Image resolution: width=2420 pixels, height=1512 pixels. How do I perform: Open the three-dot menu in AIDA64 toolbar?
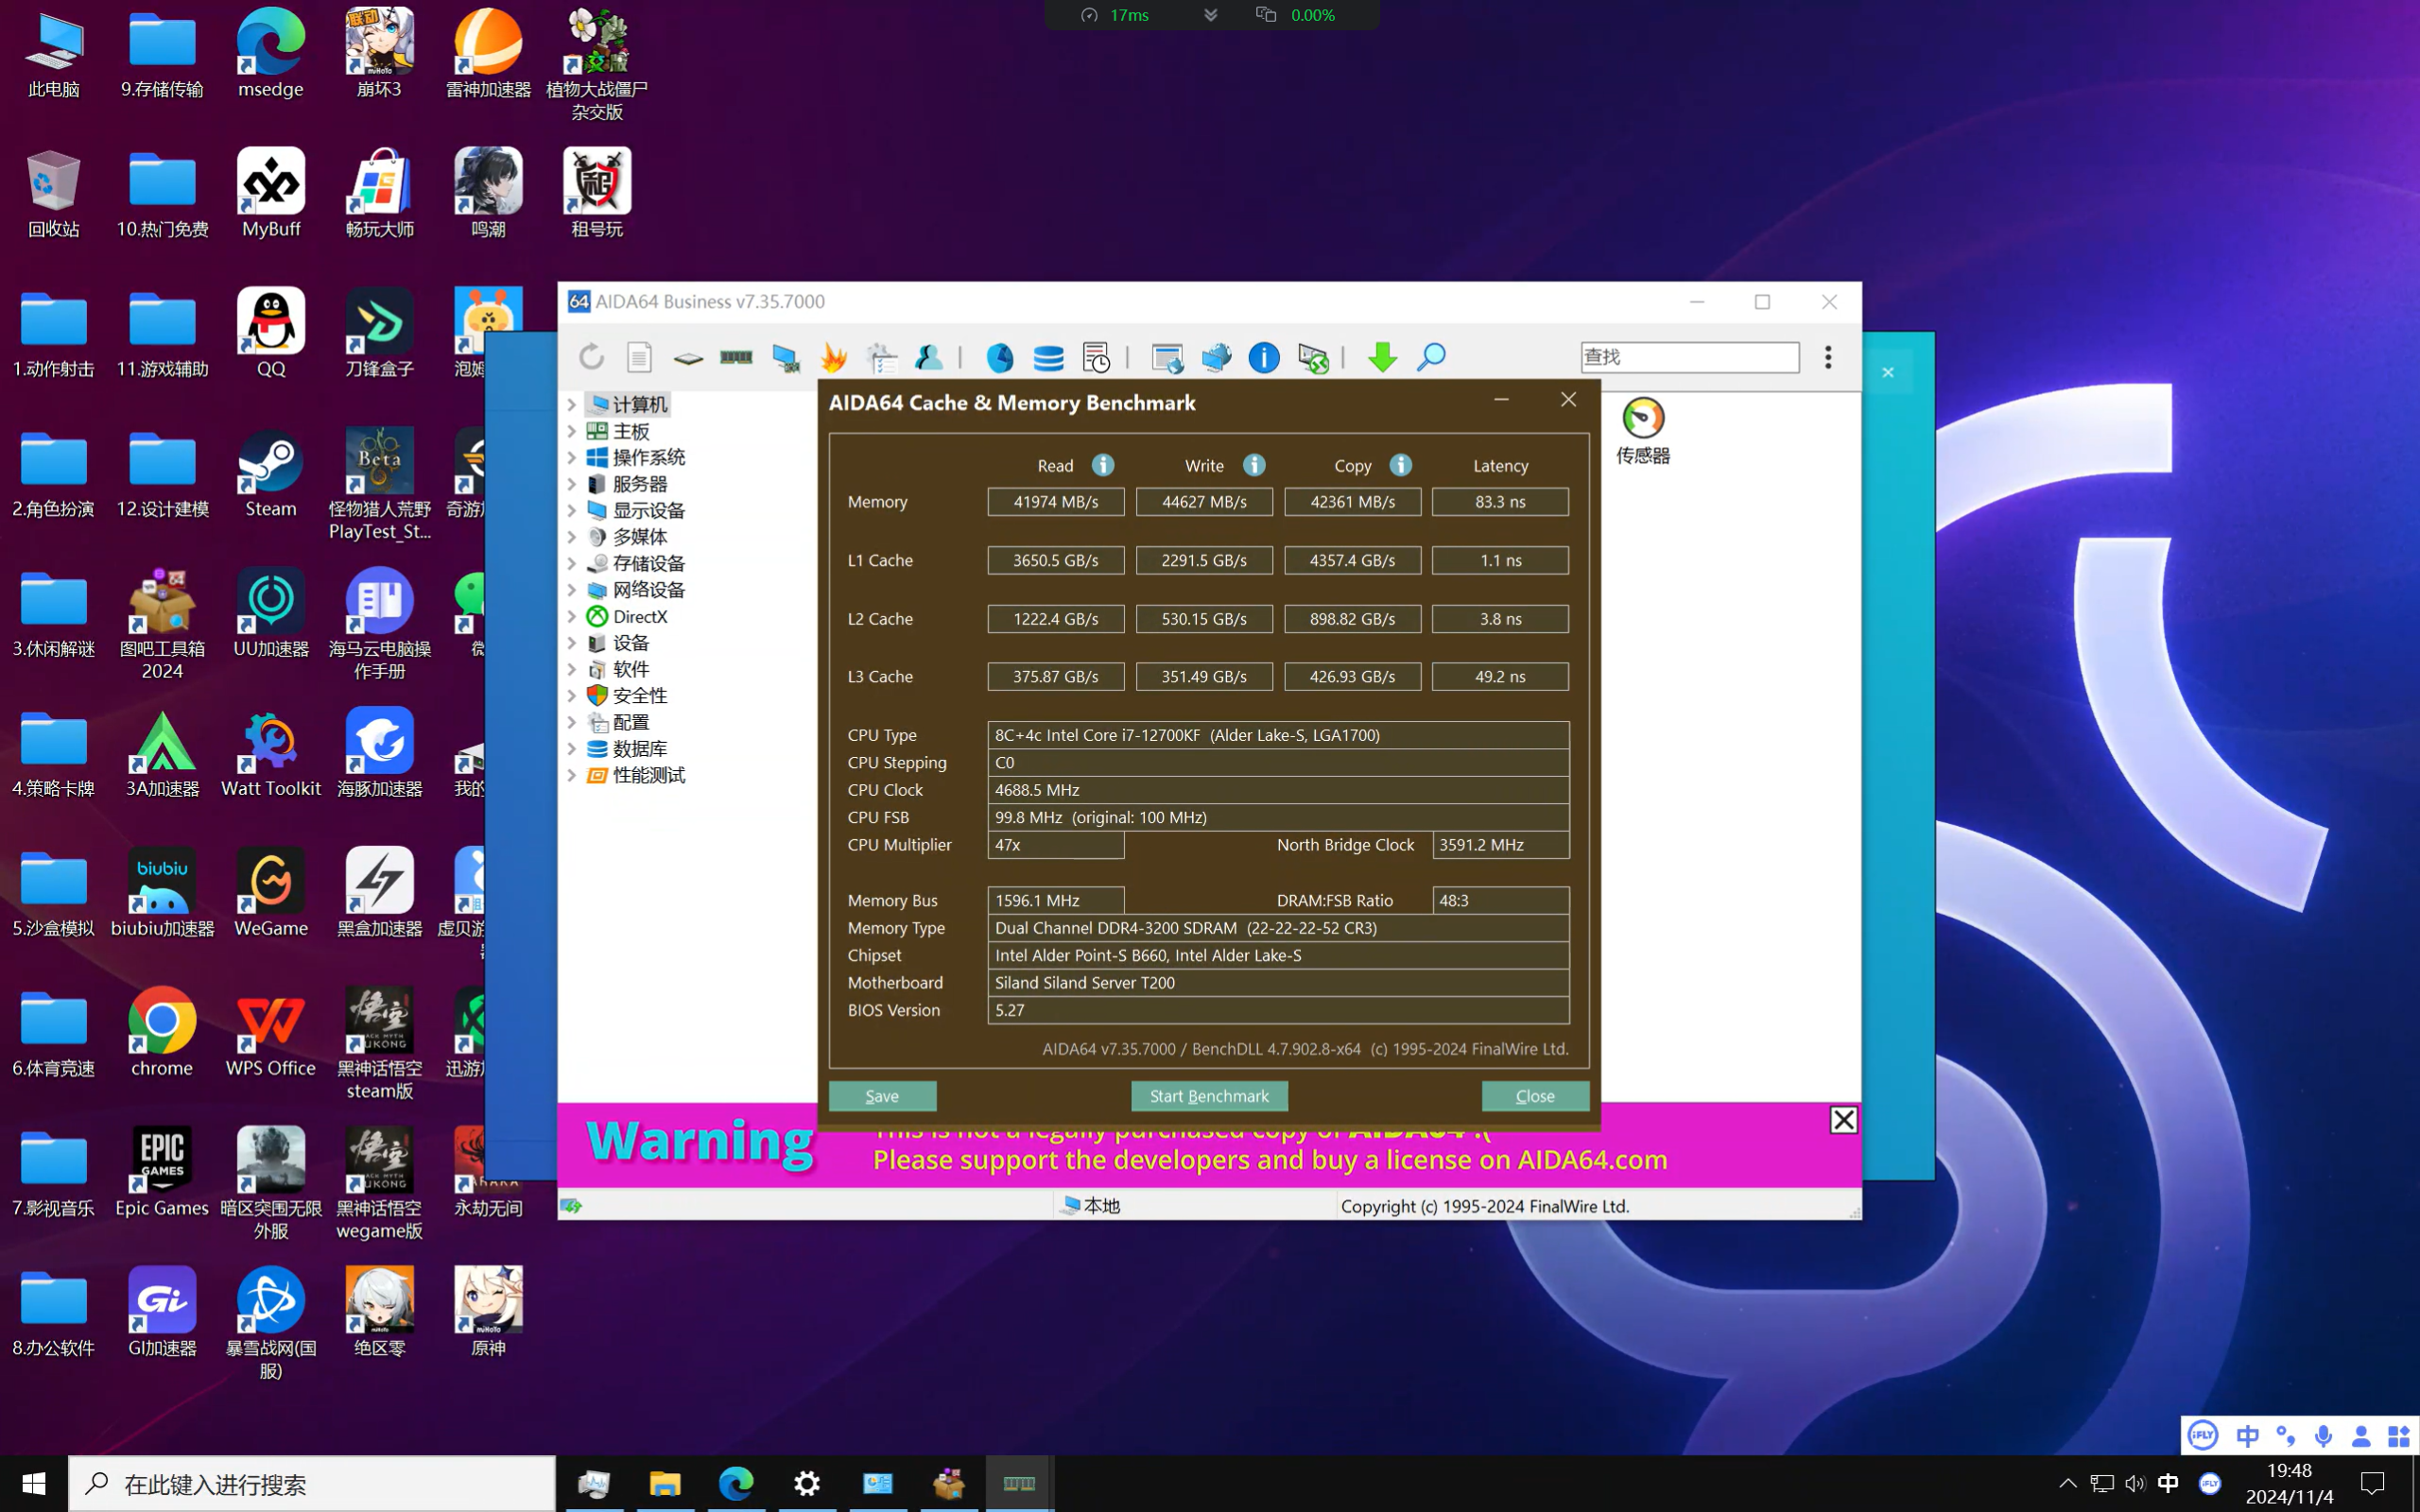click(1828, 357)
